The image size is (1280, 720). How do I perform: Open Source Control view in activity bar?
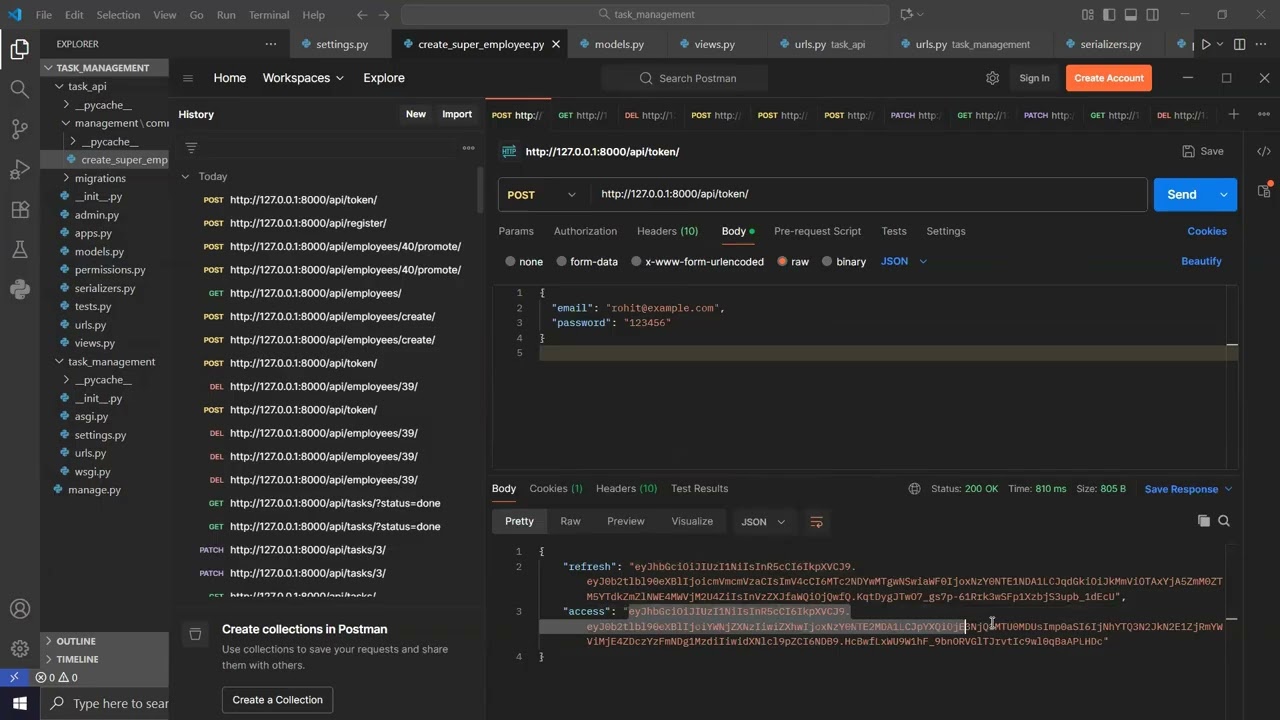click(19, 129)
